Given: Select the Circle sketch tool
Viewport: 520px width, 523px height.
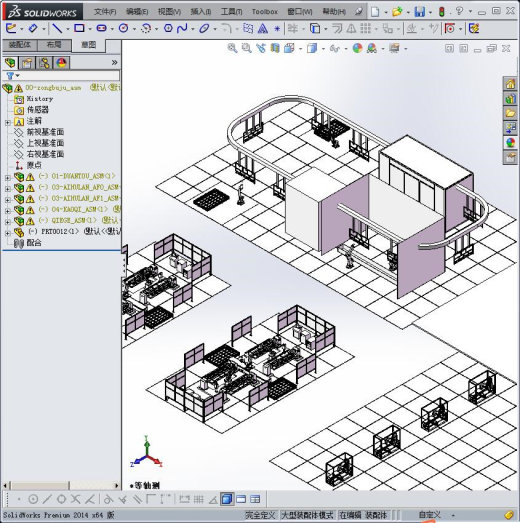Looking at the screenshot, I should coord(123,28).
